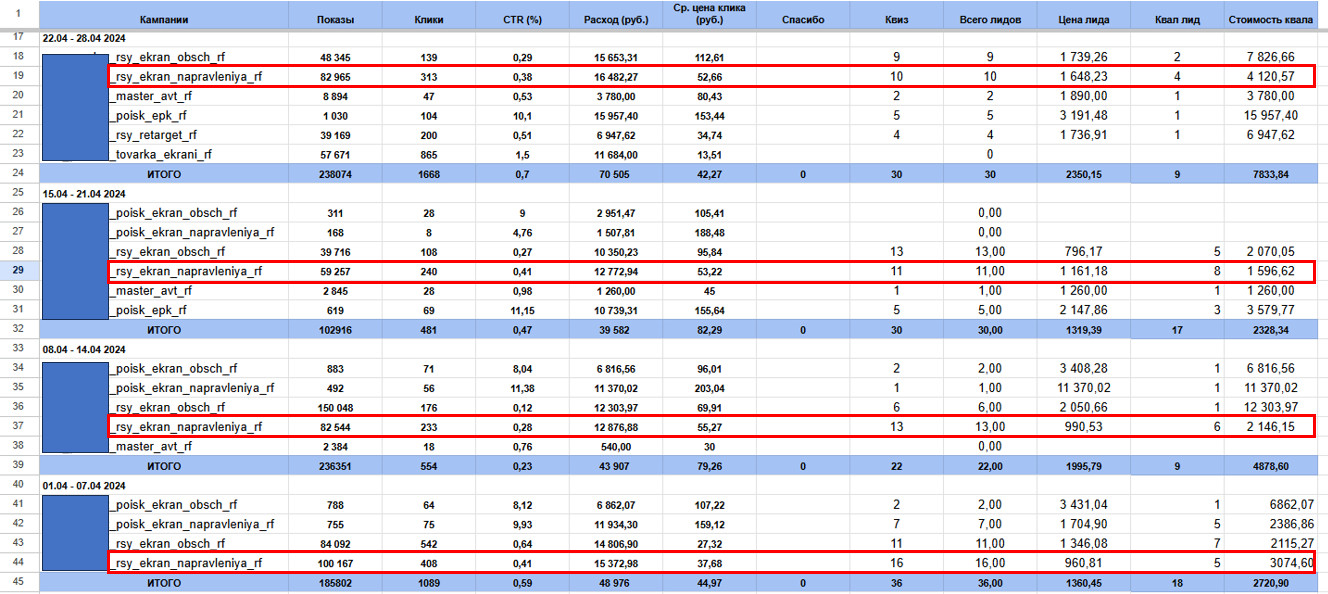Viewport: 1328px width, 594px height.
Task: Click the Кампании column header
Action: 164,20
